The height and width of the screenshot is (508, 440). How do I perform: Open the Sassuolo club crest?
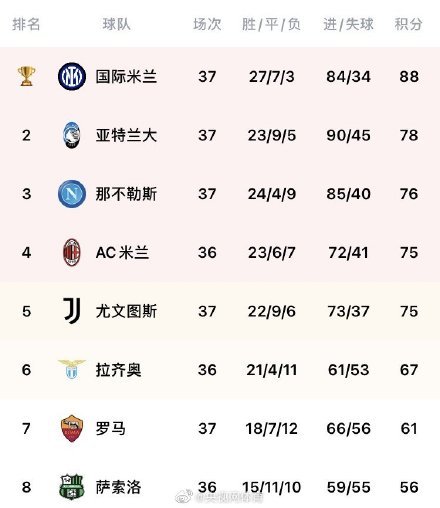pos(72,487)
